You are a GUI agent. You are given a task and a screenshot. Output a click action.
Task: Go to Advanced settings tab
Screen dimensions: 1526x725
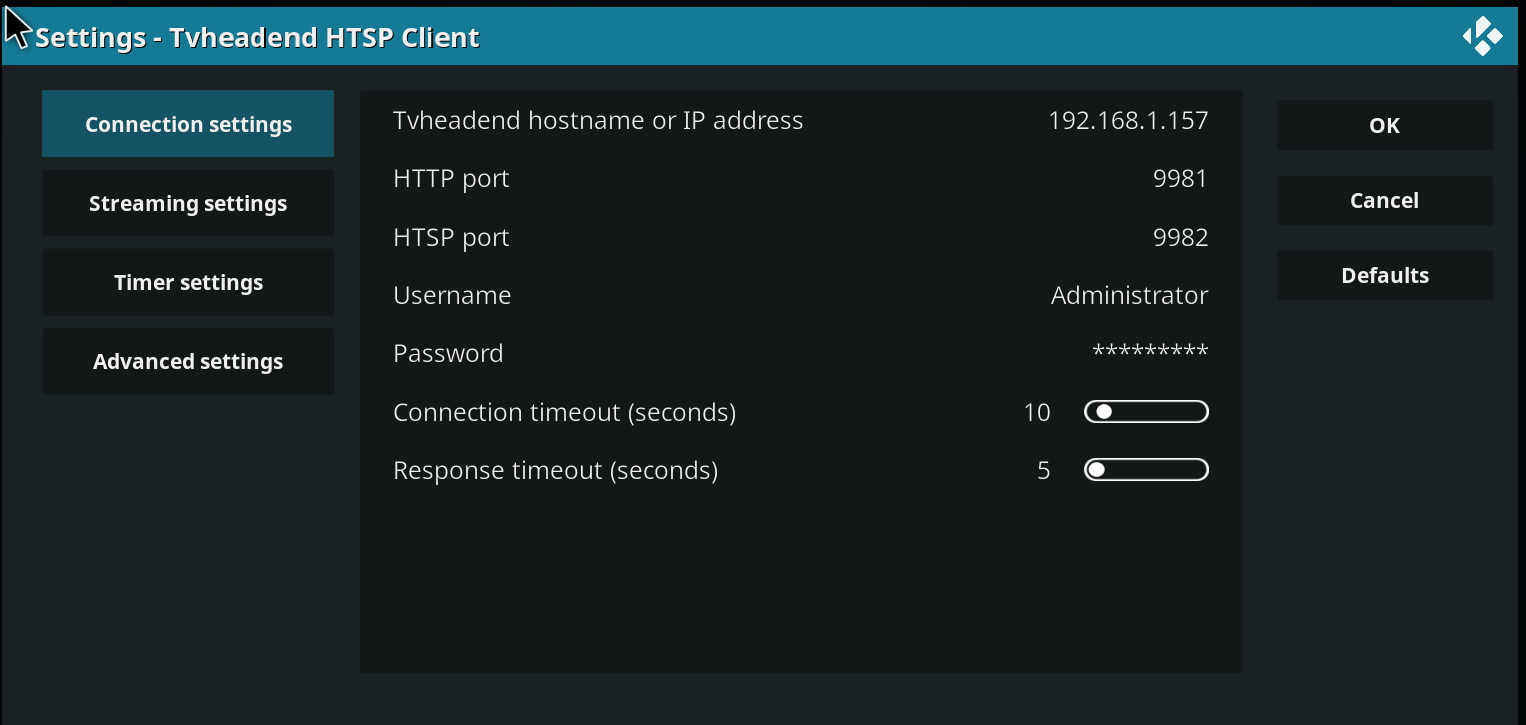click(x=188, y=361)
